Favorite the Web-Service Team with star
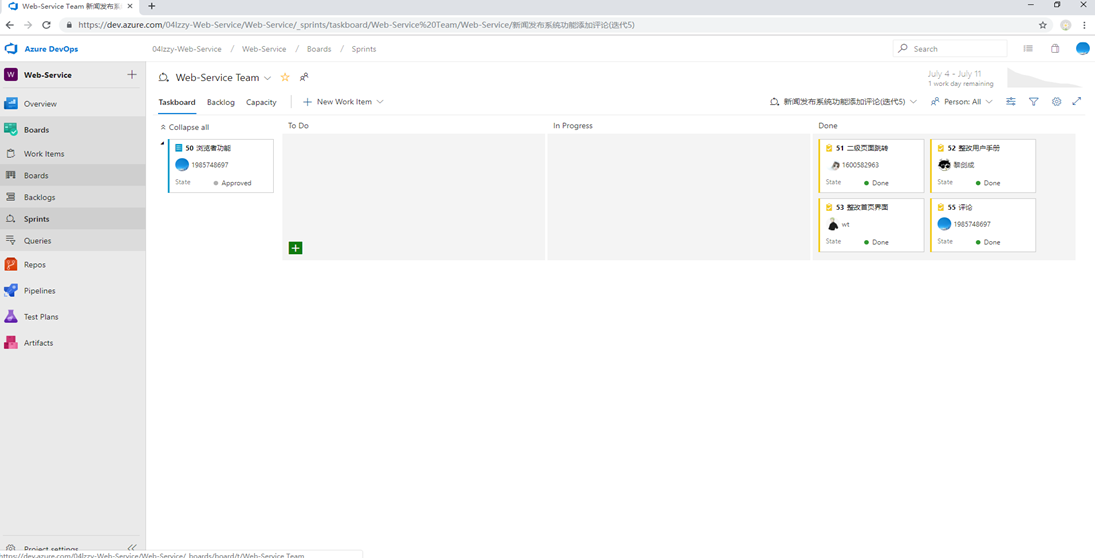The height and width of the screenshot is (558, 1095). [284, 78]
